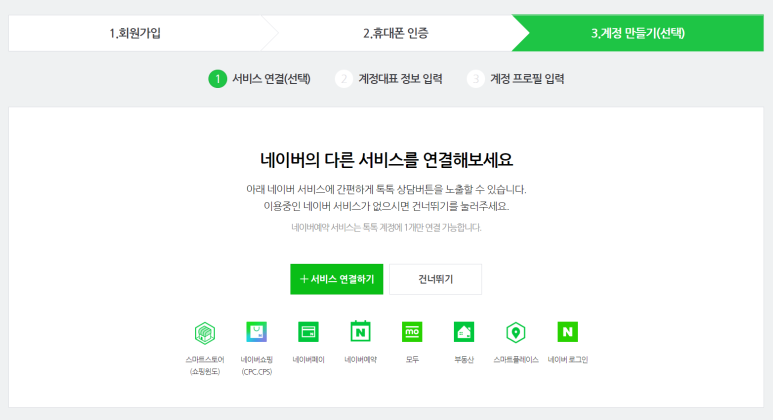Screen dimensions: 773x420
Task: Click the 건너뛰기 skip button
Action: (x=435, y=279)
